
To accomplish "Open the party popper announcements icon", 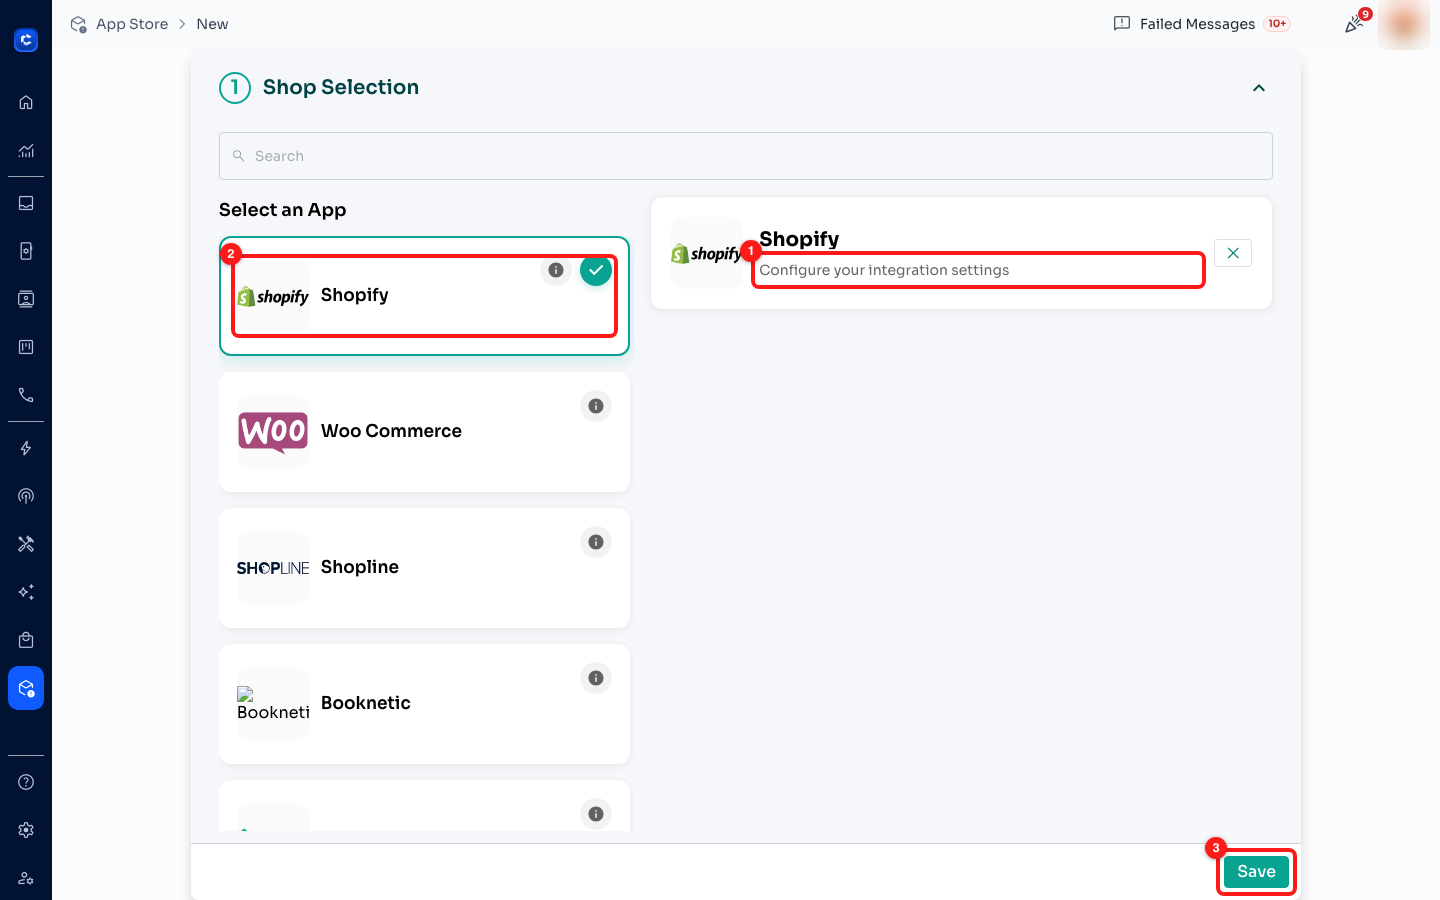I will tap(1354, 24).
